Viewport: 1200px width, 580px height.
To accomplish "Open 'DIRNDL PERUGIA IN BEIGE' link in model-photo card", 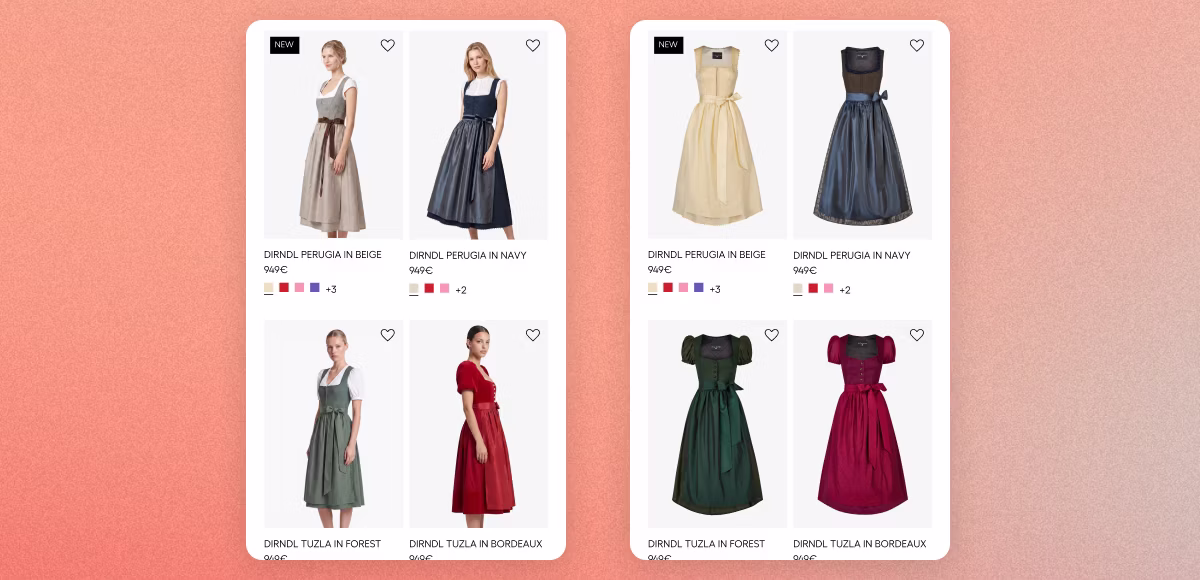I will coord(323,255).
